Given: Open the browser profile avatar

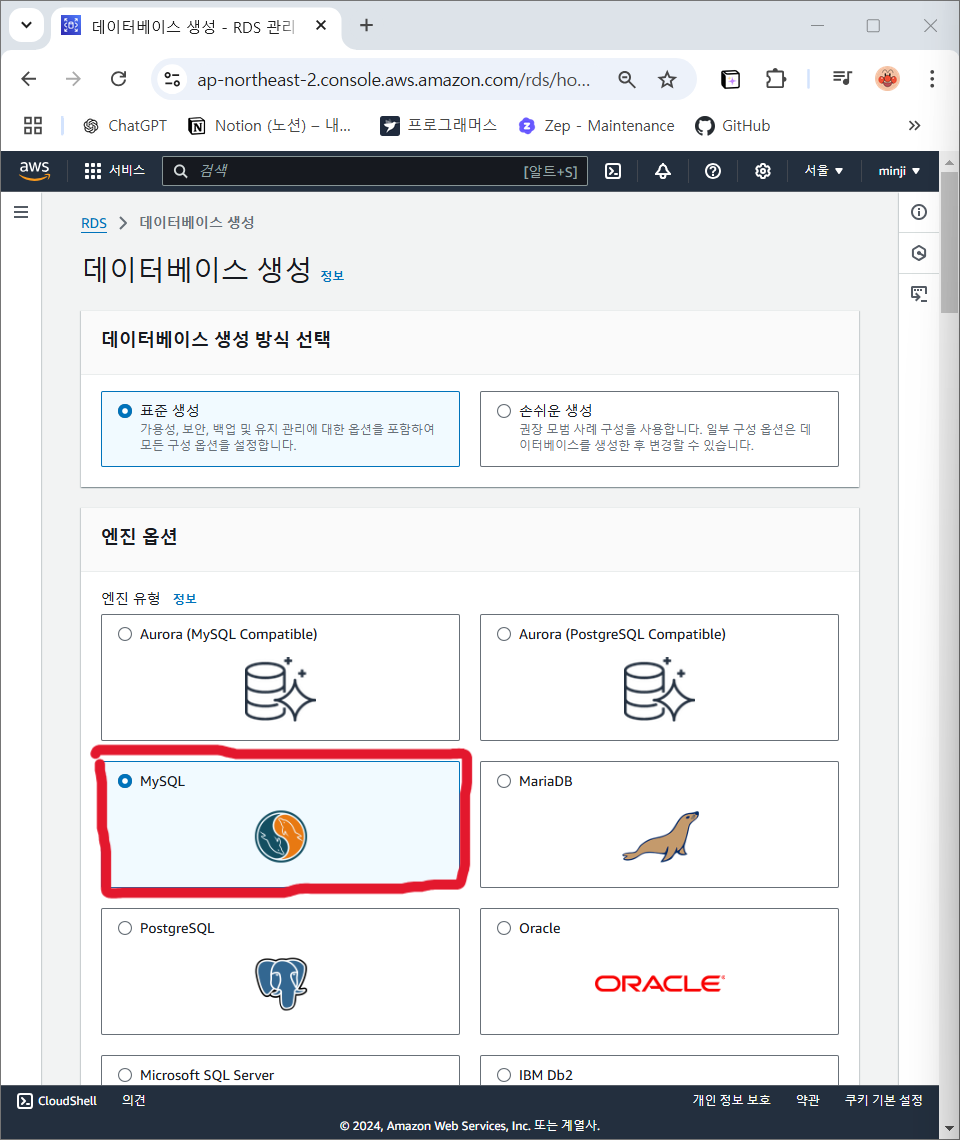Looking at the screenshot, I should coord(887,79).
